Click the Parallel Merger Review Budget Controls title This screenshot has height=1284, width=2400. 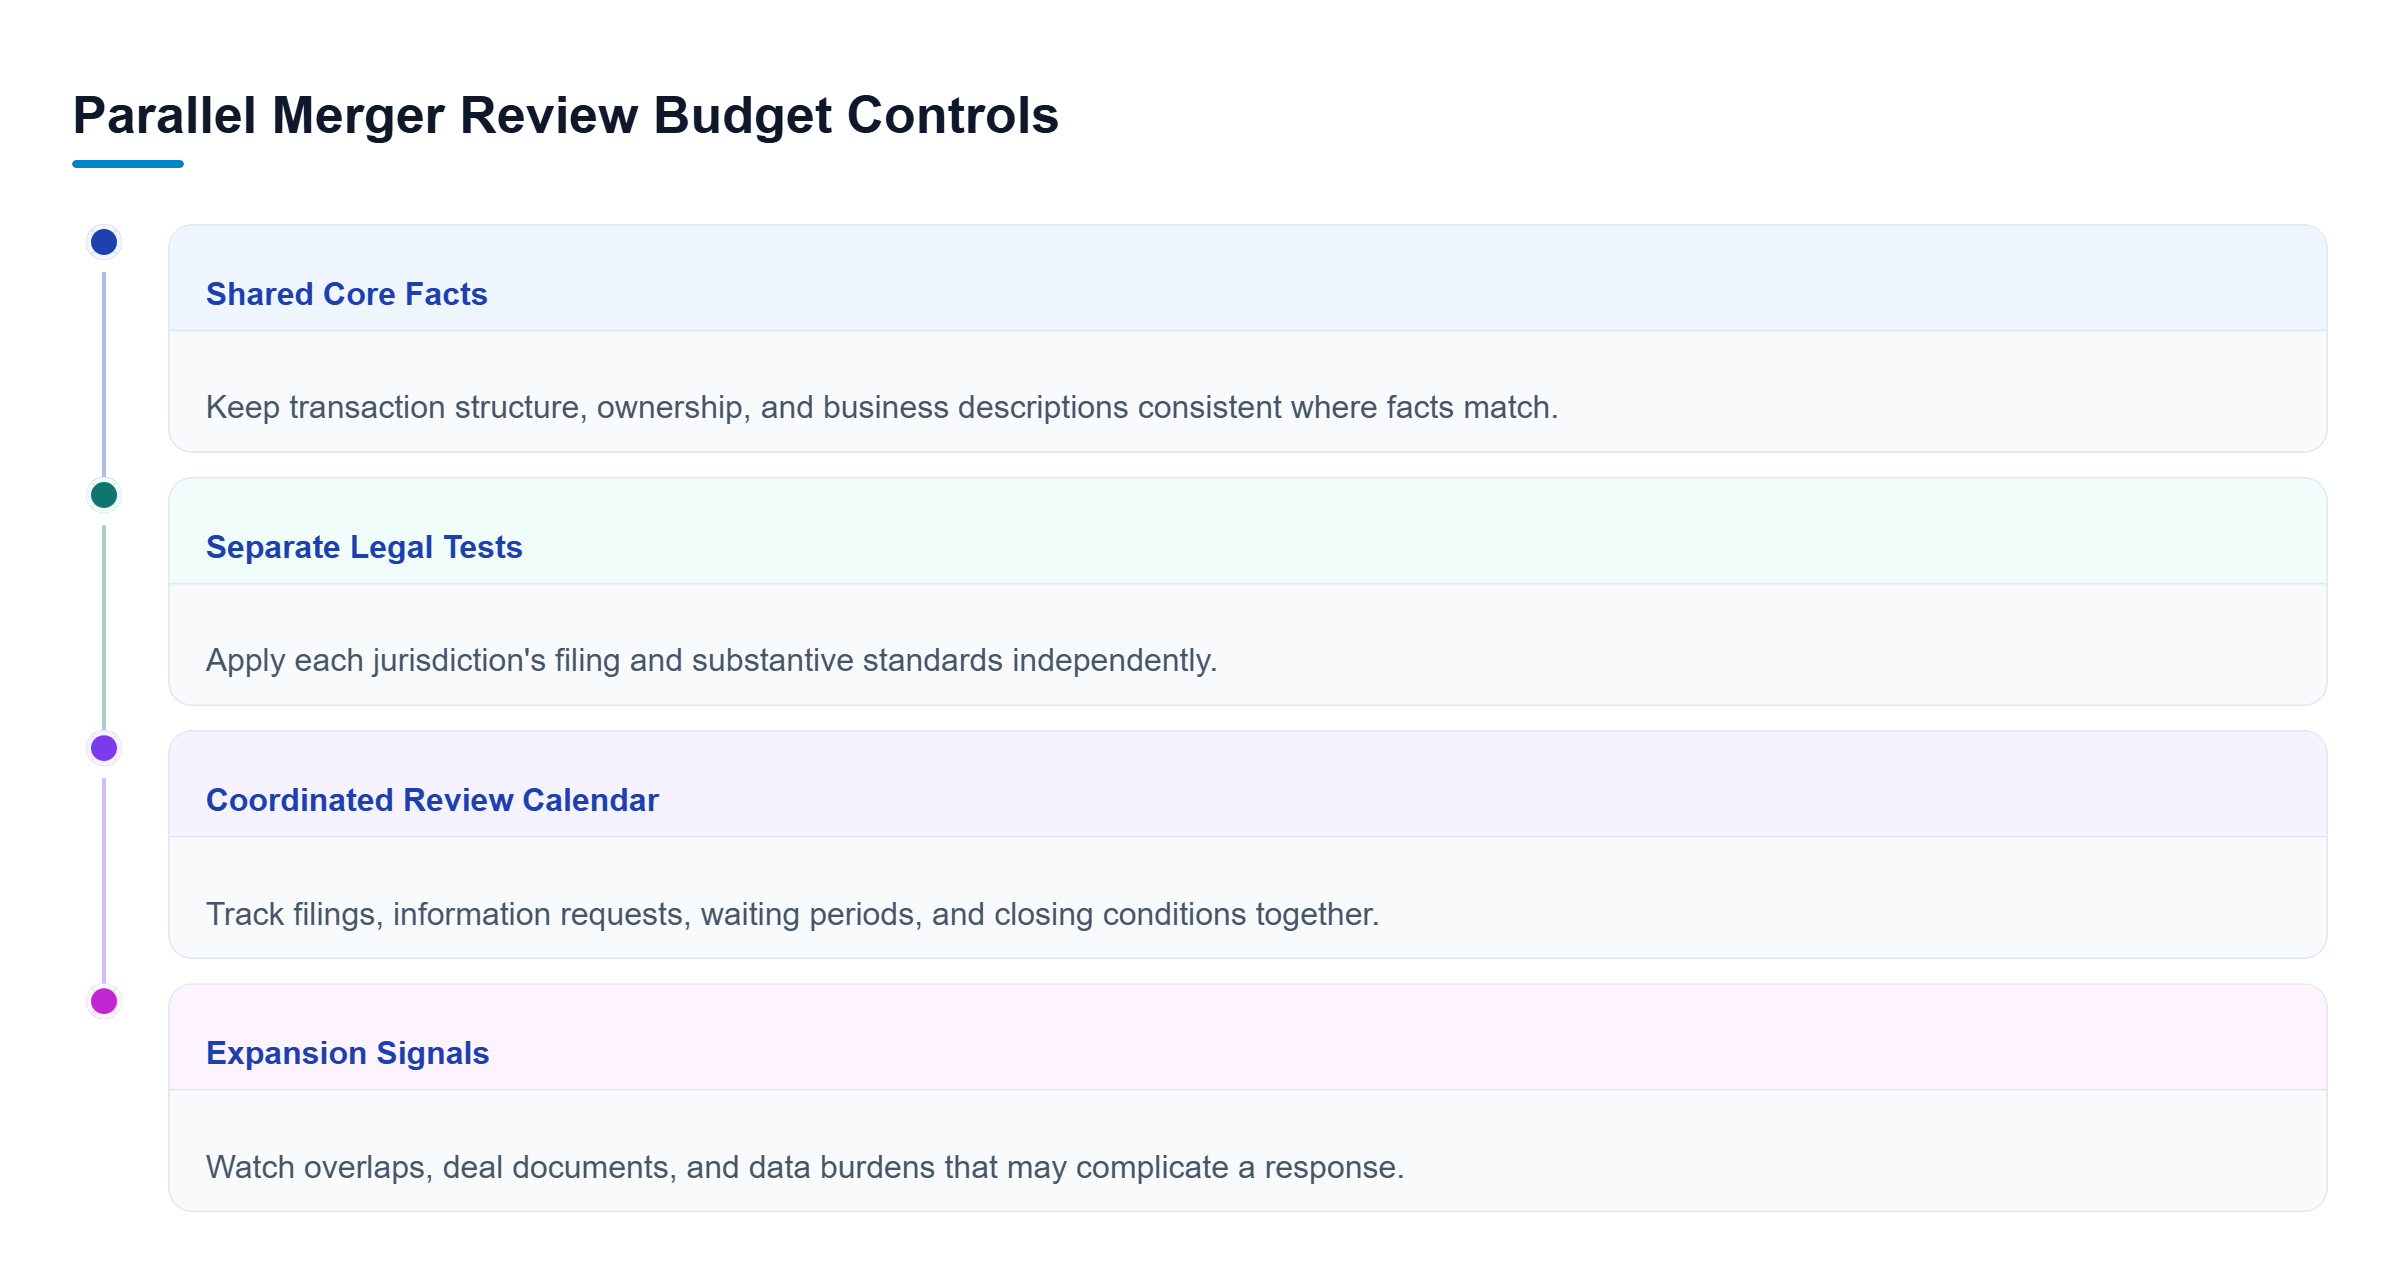[x=566, y=115]
